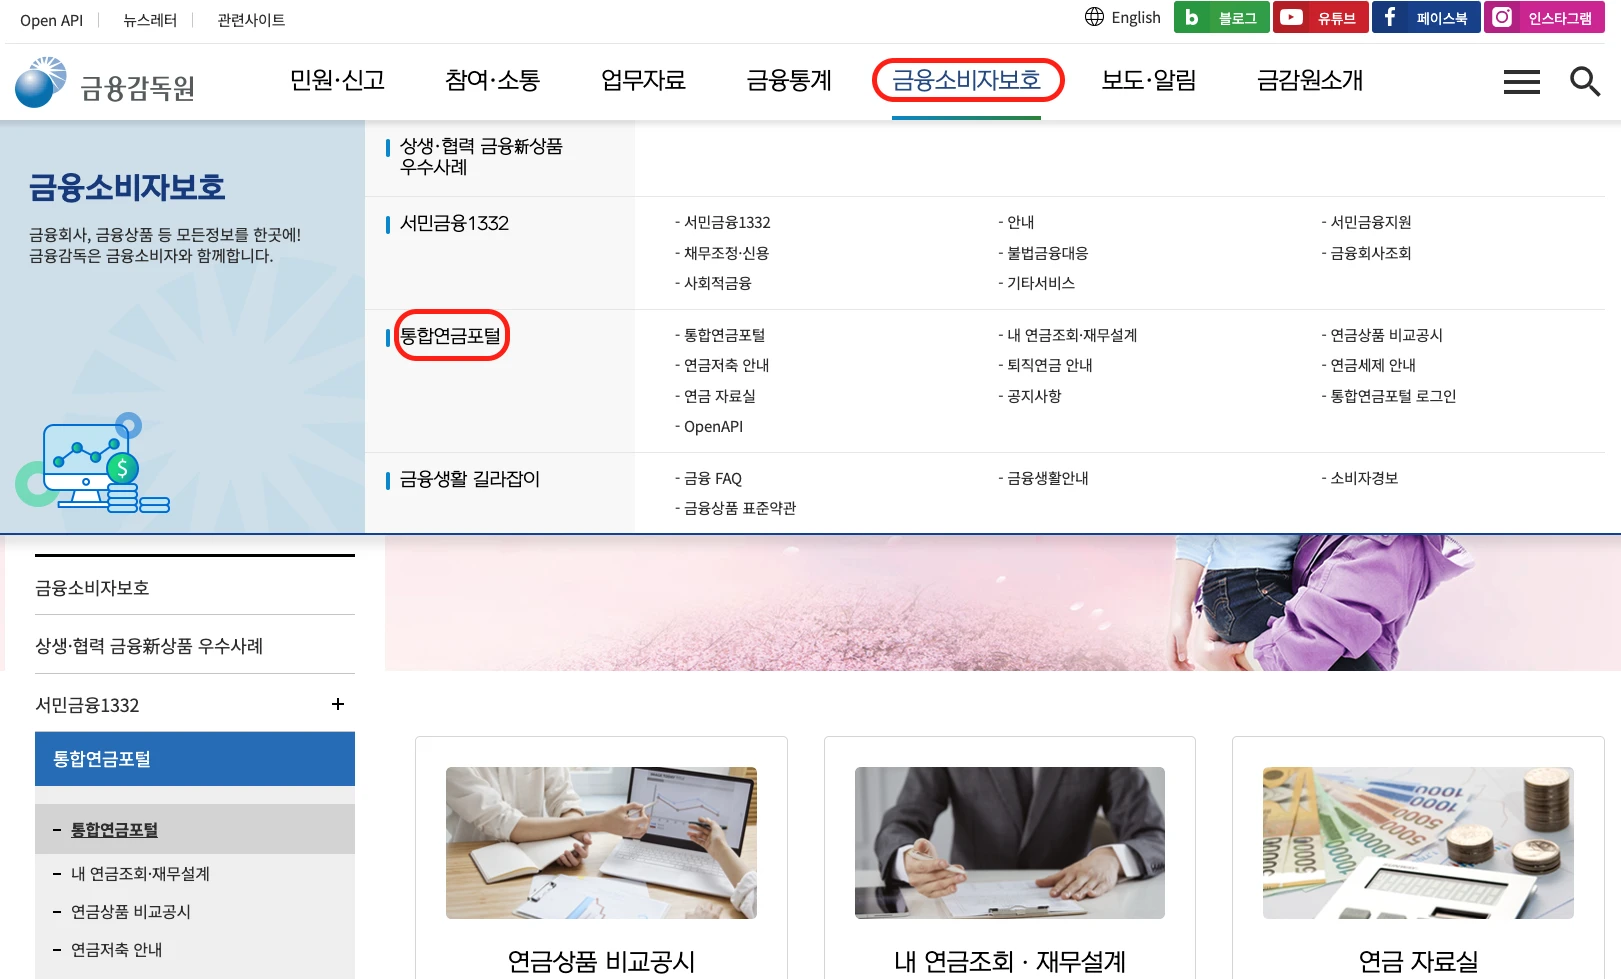Select 금융소비자보호 in the main navigation

point(966,80)
